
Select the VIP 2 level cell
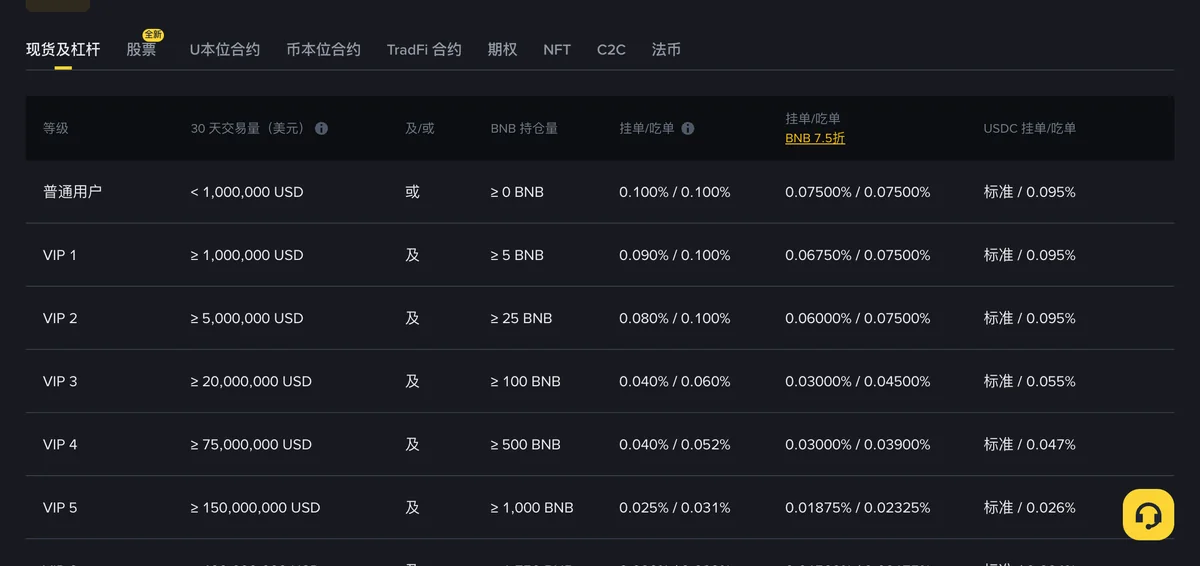pos(60,318)
